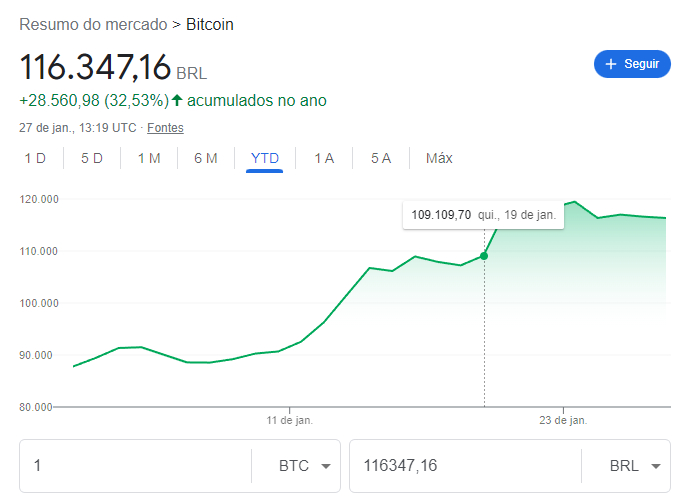Show the Máx time range
Image resolution: width=699 pixels, height=497 pixels.
pyautogui.click(x=439, y=158)
